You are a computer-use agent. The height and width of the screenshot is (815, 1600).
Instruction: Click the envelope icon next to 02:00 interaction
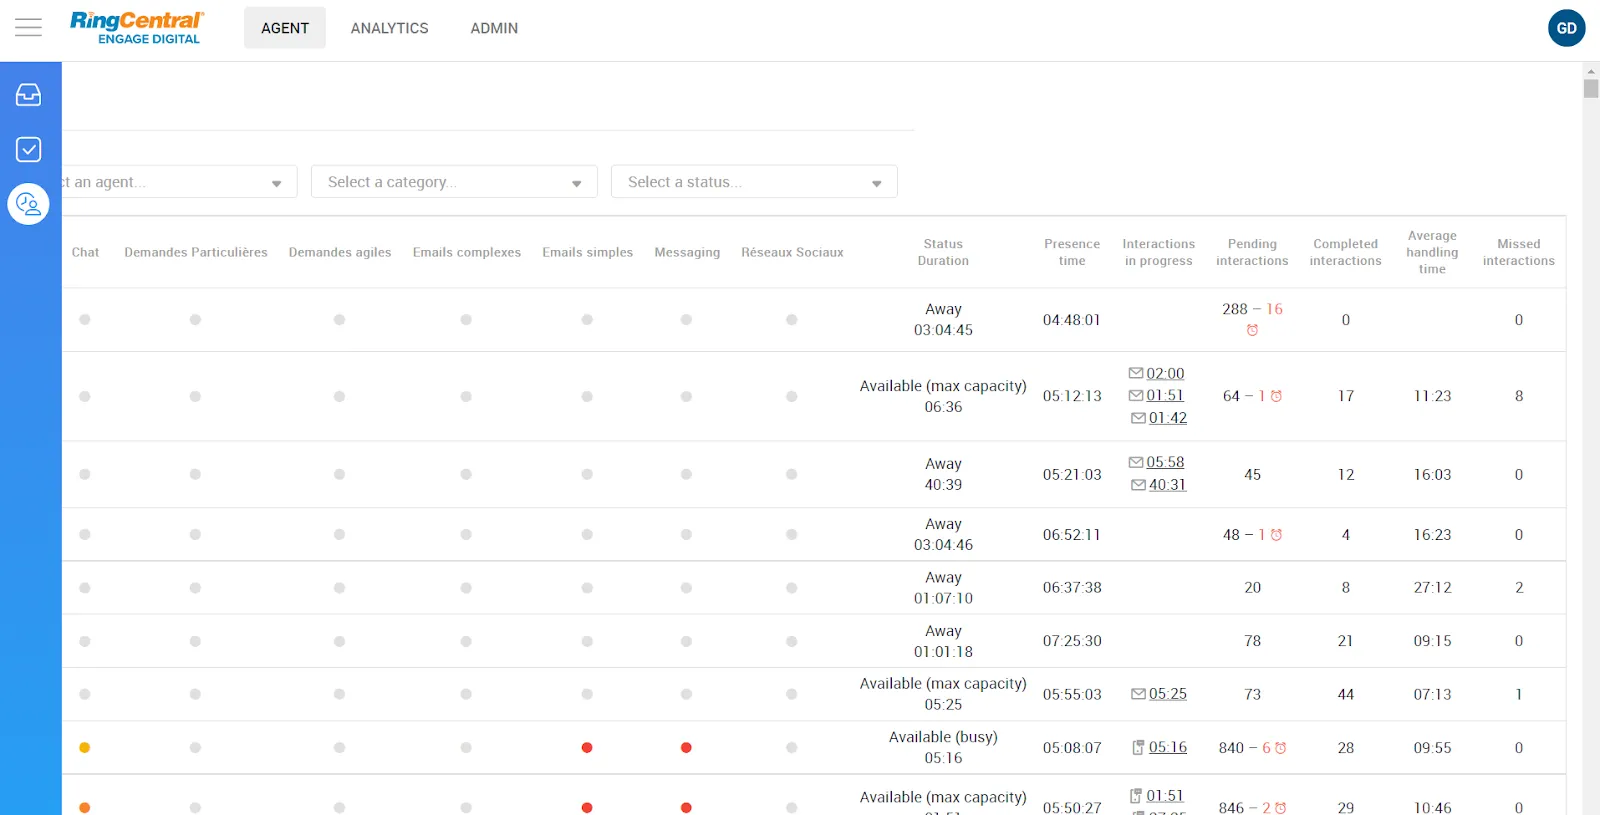tap(1135, 373)
